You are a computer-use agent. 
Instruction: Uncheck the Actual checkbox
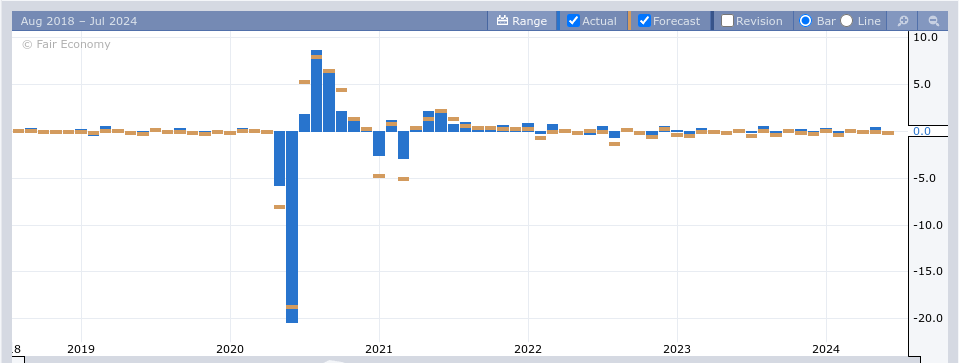click(573, 21)
